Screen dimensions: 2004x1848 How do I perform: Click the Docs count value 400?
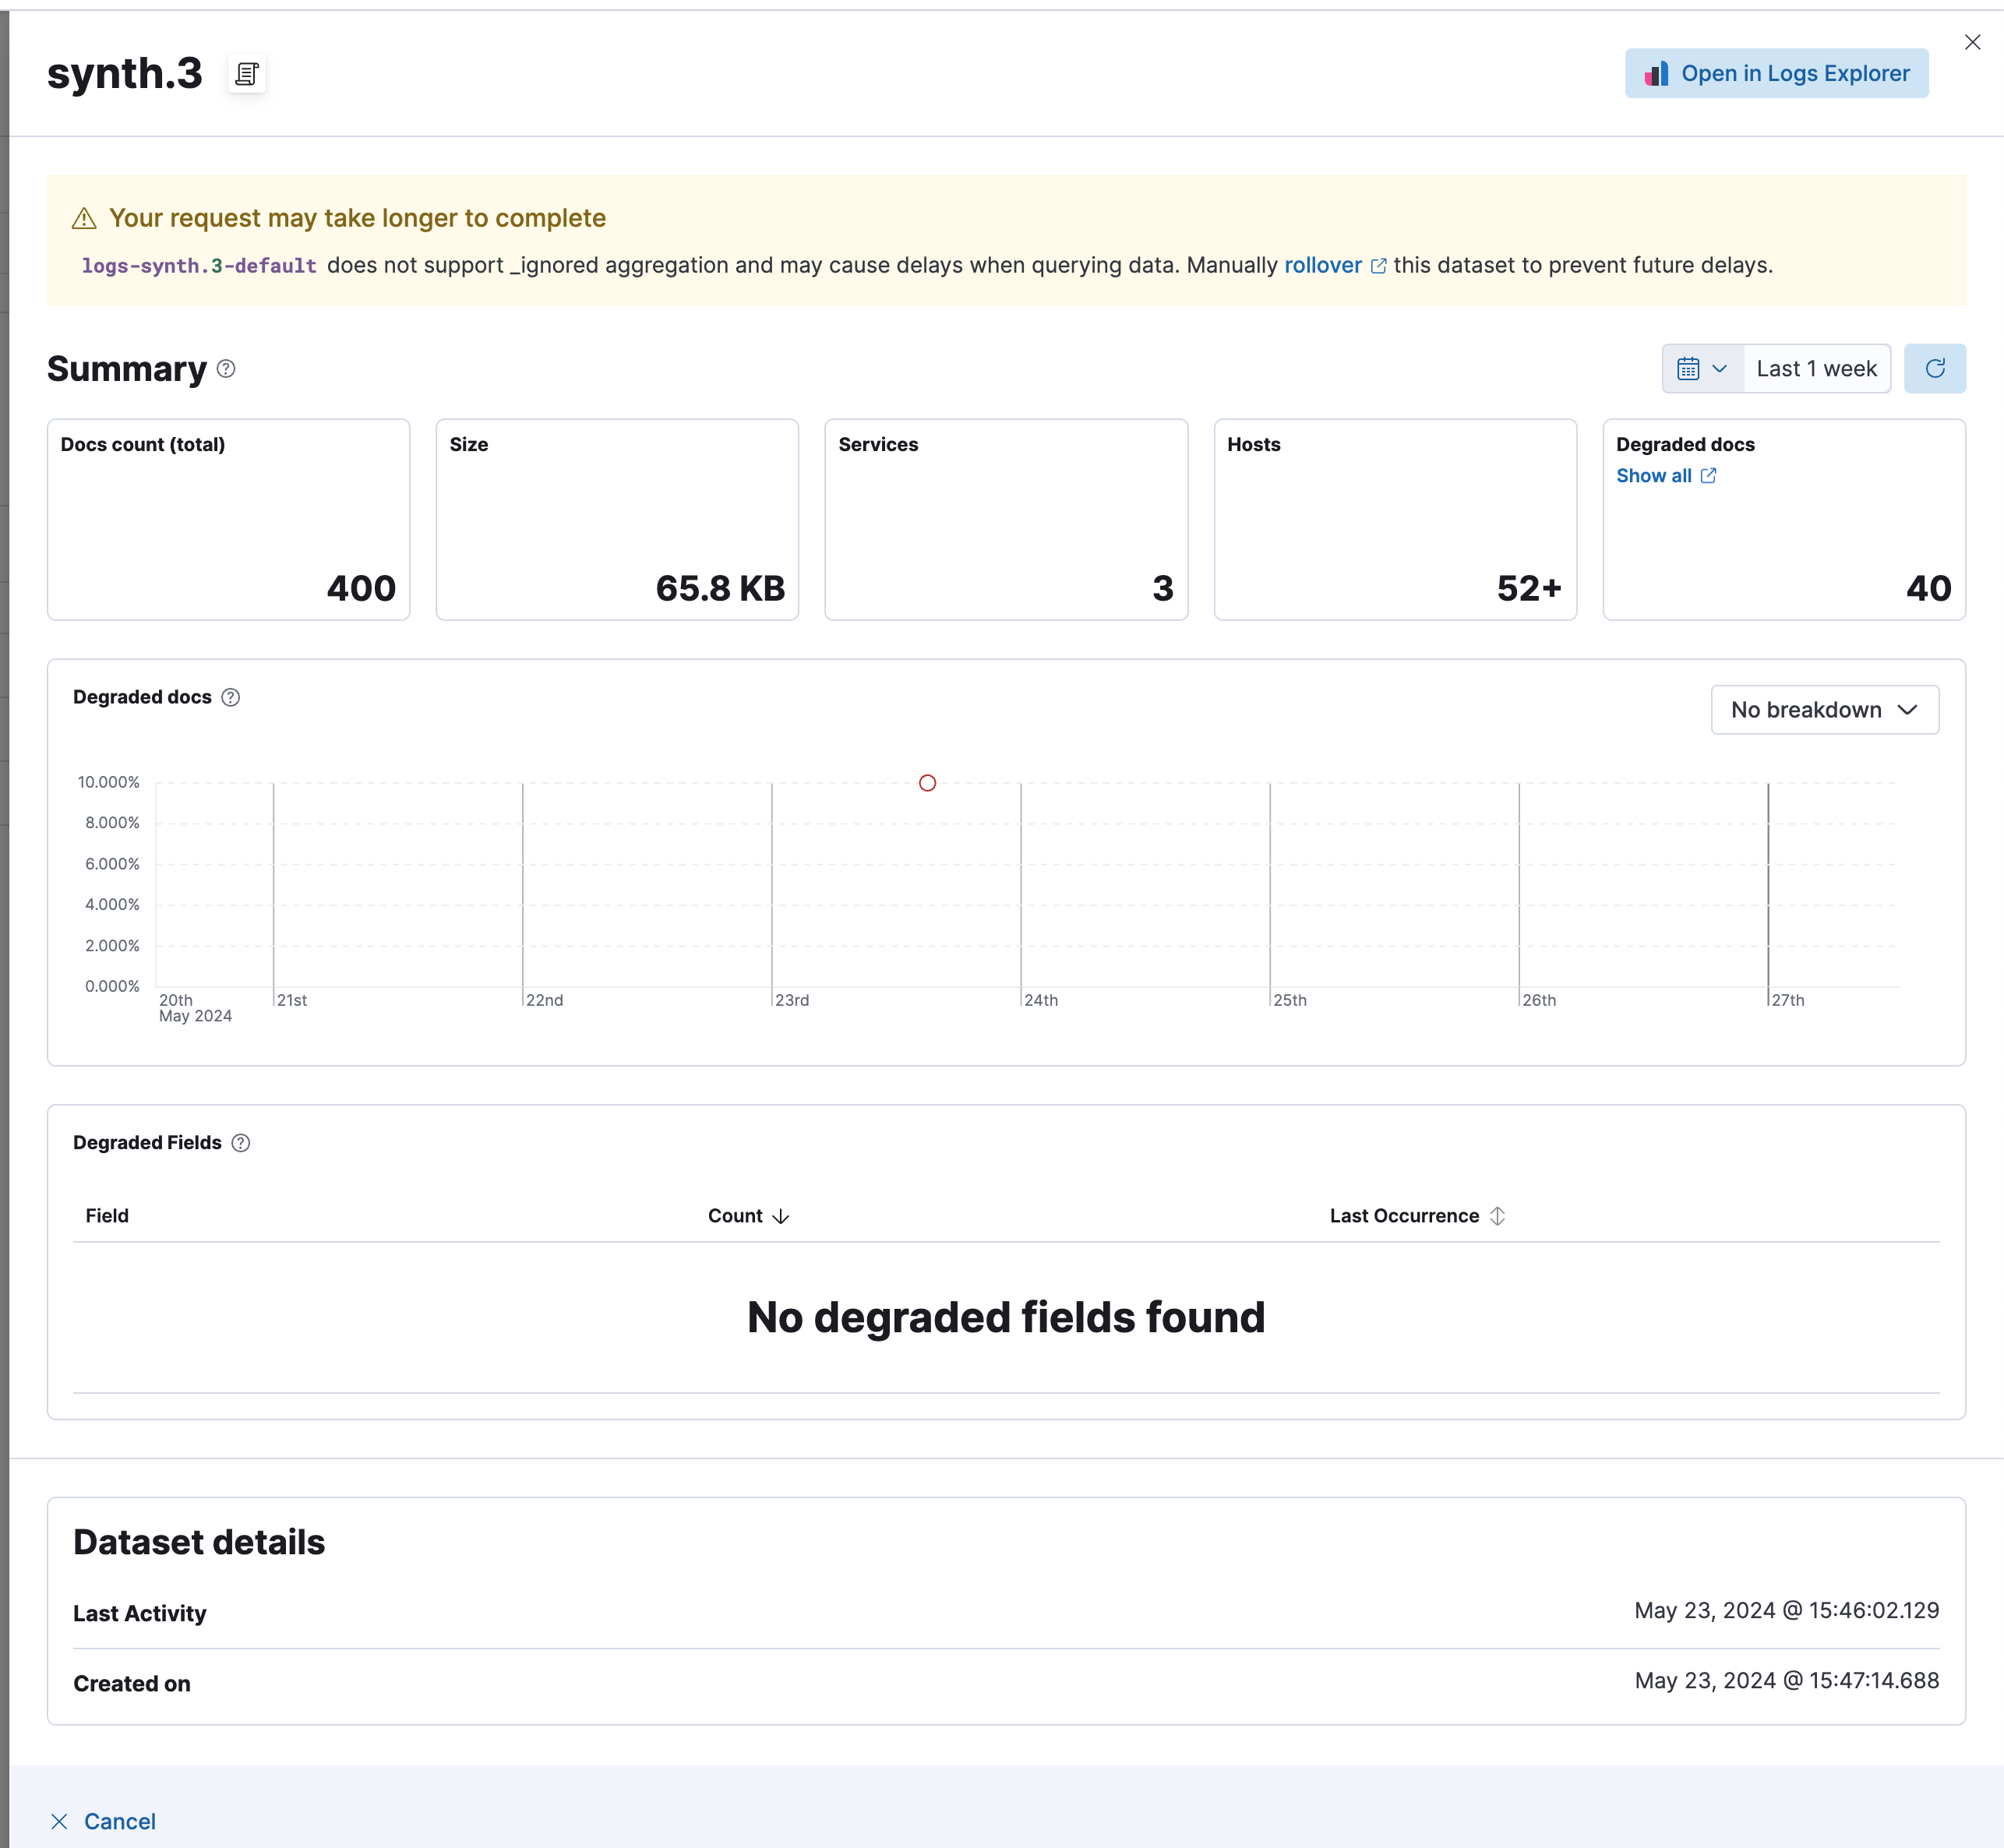(361, 588)
